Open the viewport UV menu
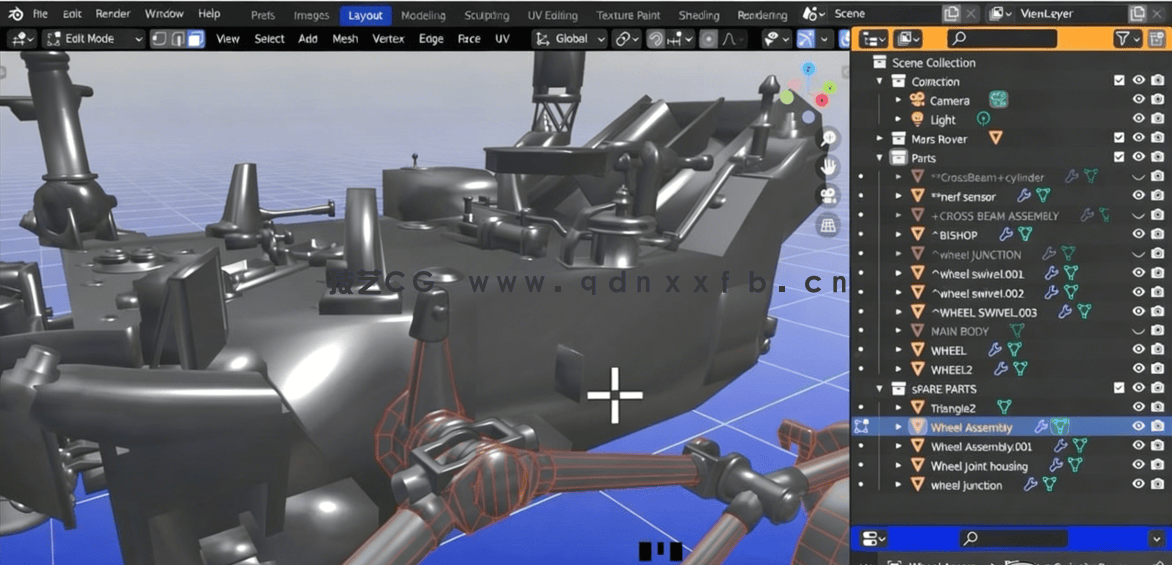Image resolution: width=1172 pixels, height=565 pixels. tap(503, 39)
